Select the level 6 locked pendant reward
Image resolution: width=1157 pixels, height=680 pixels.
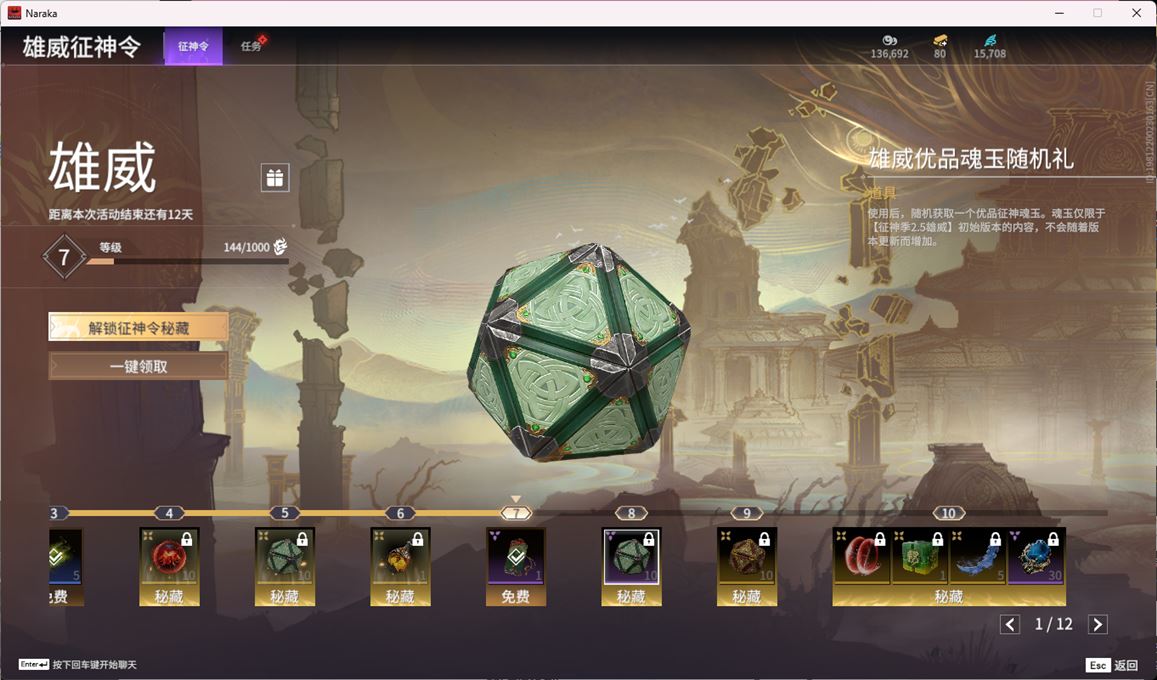click(400, 566)
